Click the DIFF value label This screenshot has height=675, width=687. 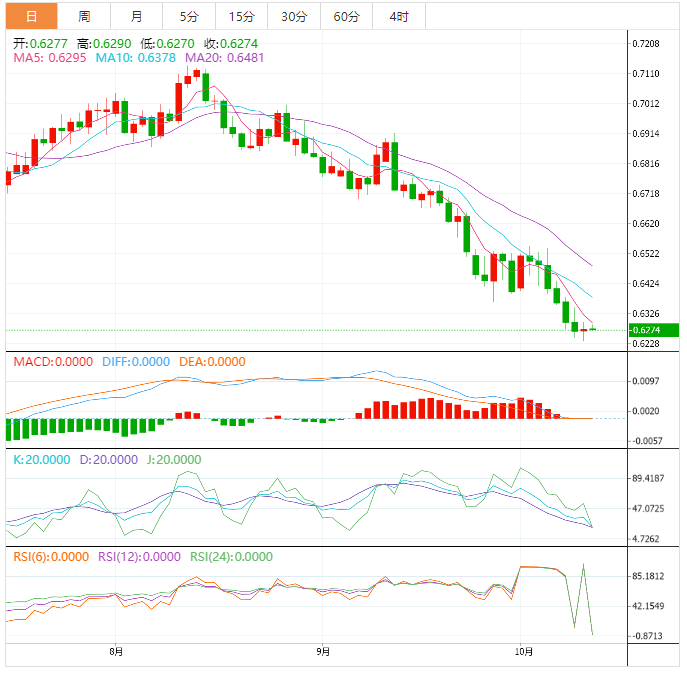136,361
